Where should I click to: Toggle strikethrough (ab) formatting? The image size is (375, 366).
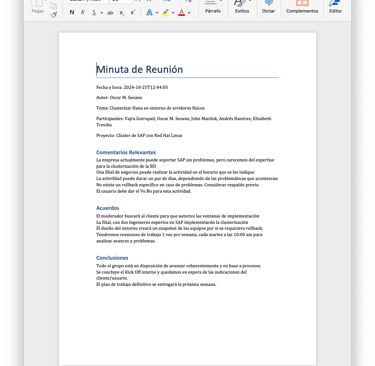pos(110,13)
